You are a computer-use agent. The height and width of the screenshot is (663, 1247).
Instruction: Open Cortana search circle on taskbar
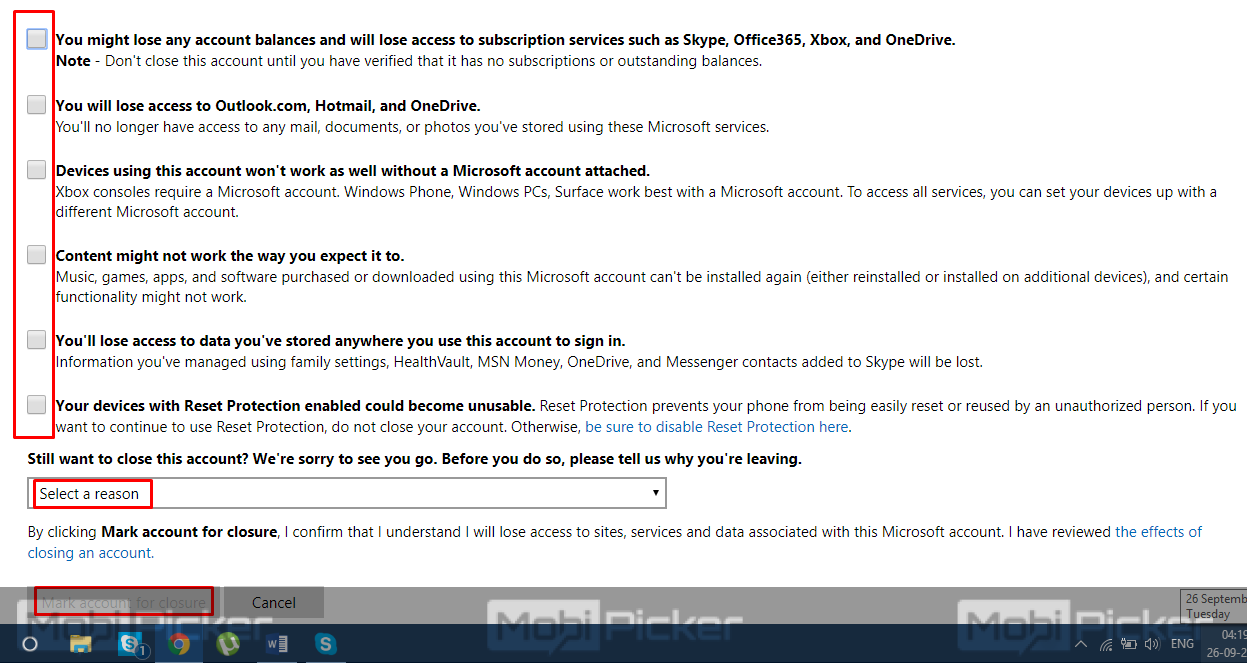tap(30, 644)
